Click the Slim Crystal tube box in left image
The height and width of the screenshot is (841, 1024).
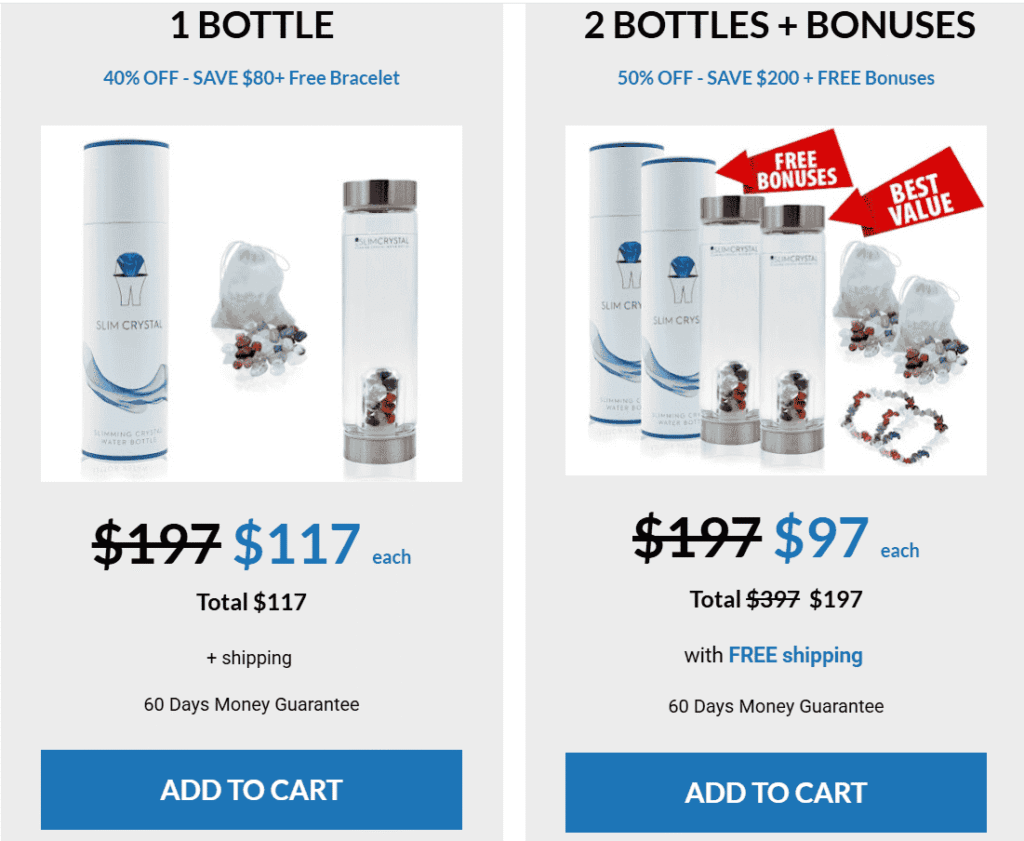[126, 300]
